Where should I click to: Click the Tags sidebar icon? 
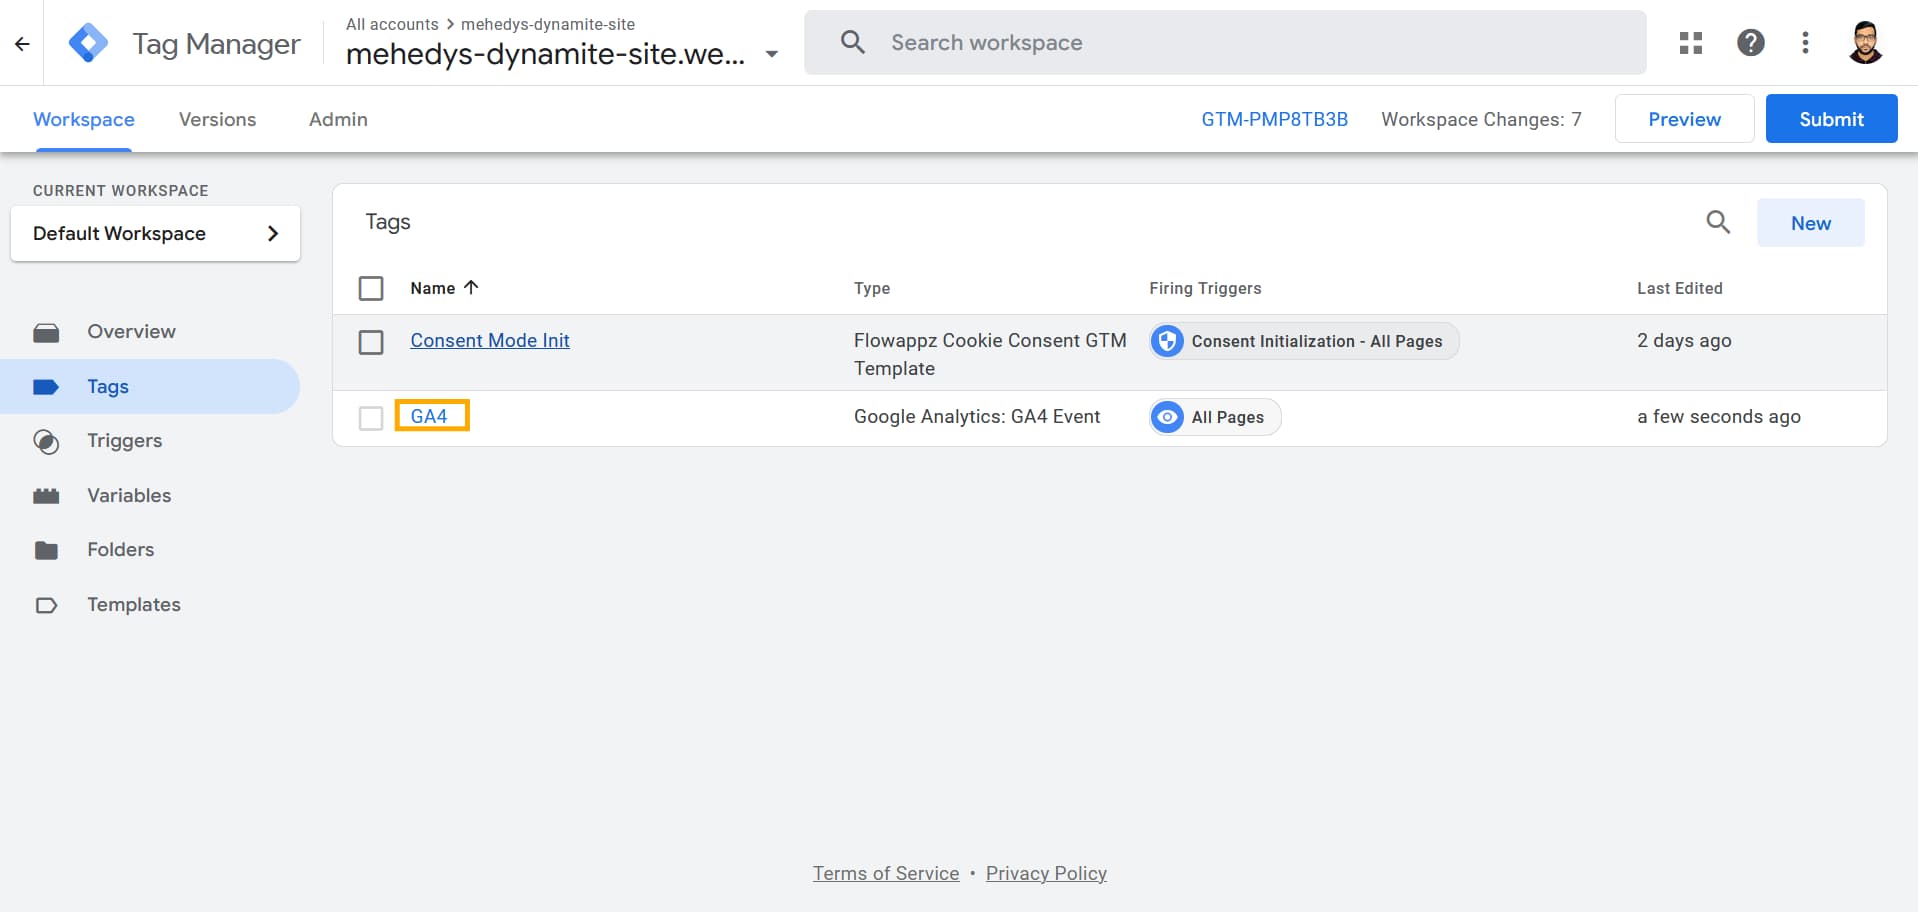(x=46, y=387)
